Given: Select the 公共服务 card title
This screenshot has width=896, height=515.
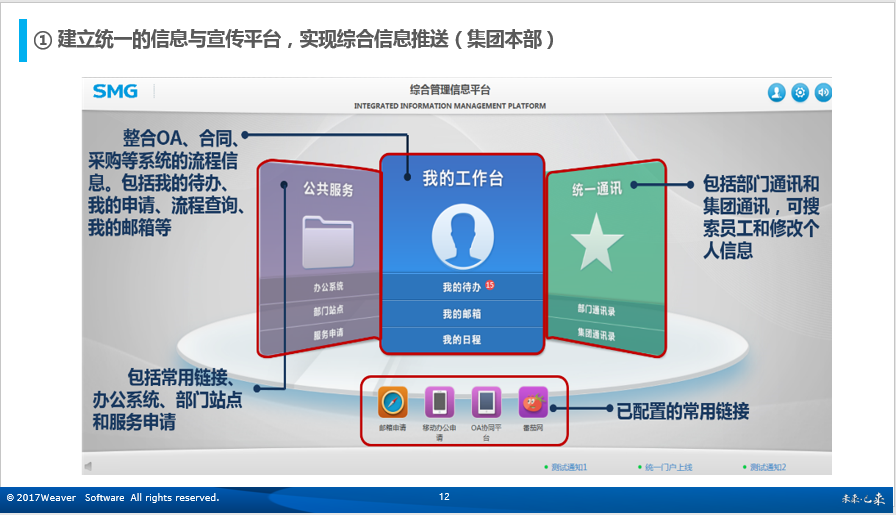Looking at the screenshot, I should tap(328, 189).
